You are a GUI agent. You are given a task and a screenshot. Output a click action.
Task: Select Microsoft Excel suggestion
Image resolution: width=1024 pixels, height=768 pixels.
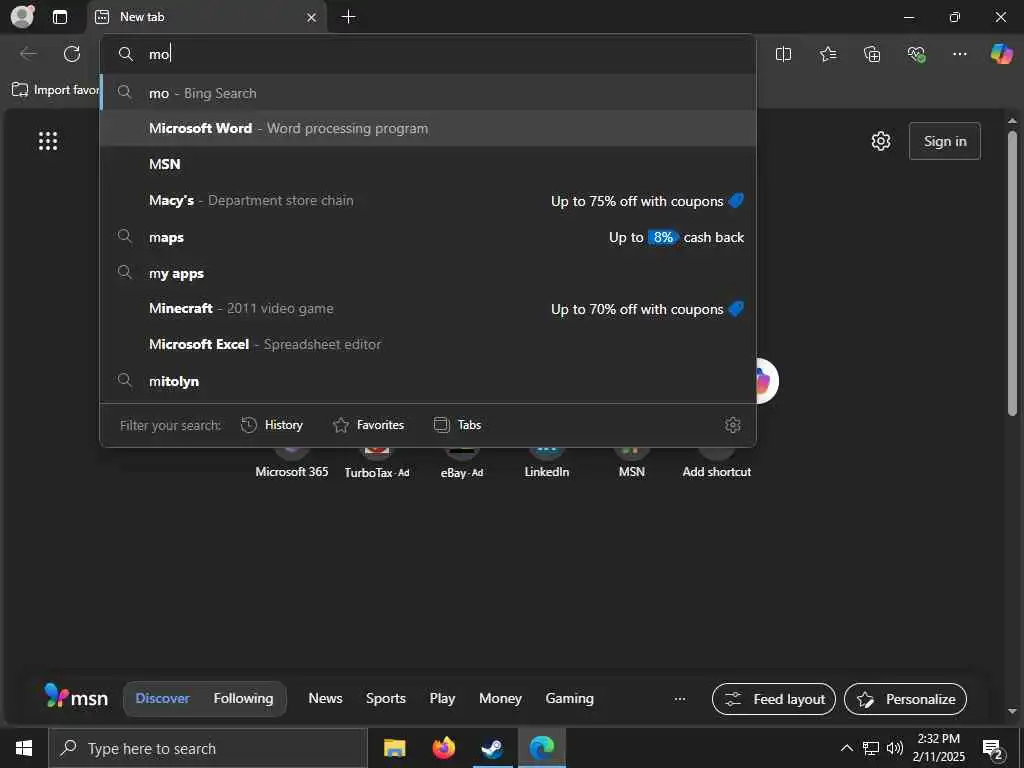tap(428, 344)
